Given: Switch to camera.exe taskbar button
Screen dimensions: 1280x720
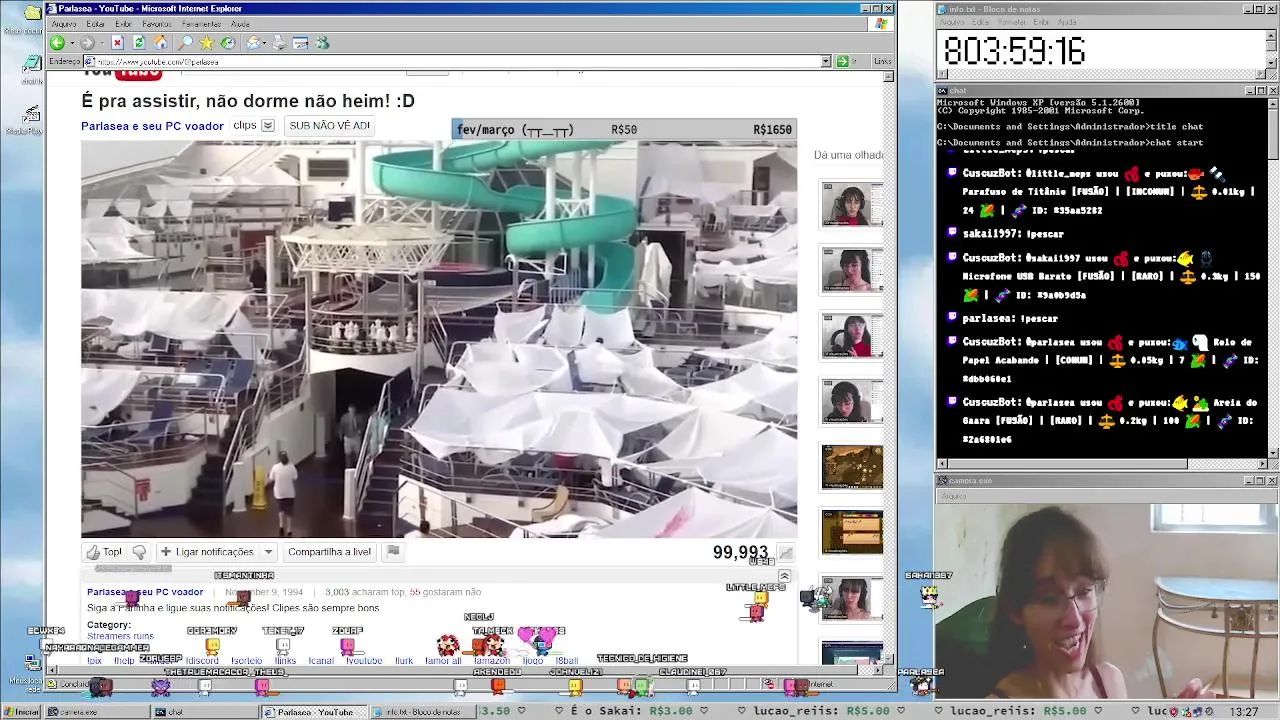Looking at the screenshot, I should (x=96, y=712).
